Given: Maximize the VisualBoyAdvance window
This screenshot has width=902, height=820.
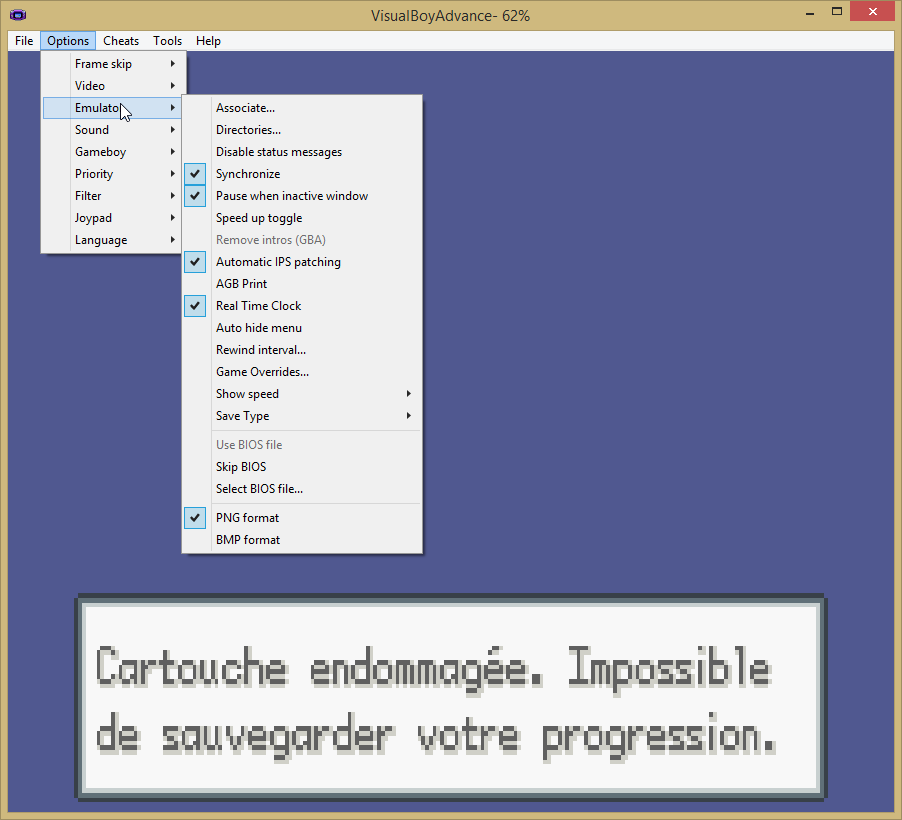Looking at the screenshot, I should [x=836, y=12].
